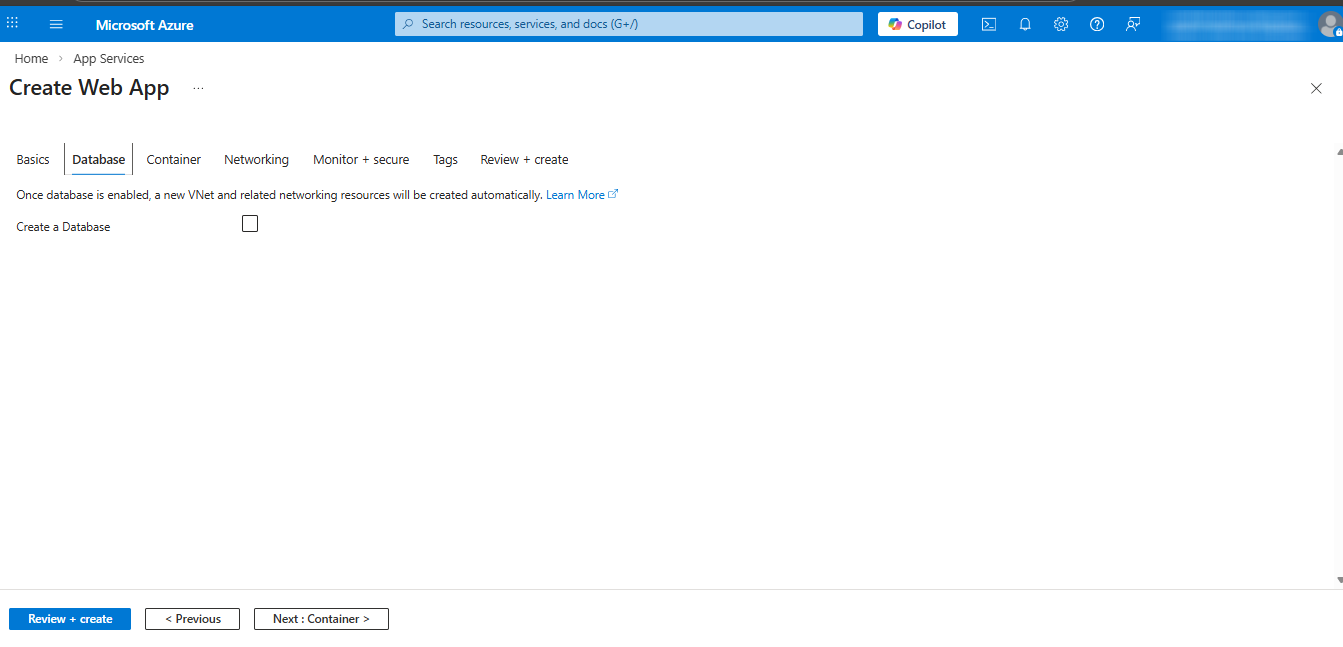The width and height of the screenshot is (1343, 647).
Task: Enable the Create a Database checkbox
Action: click(250, 224)
